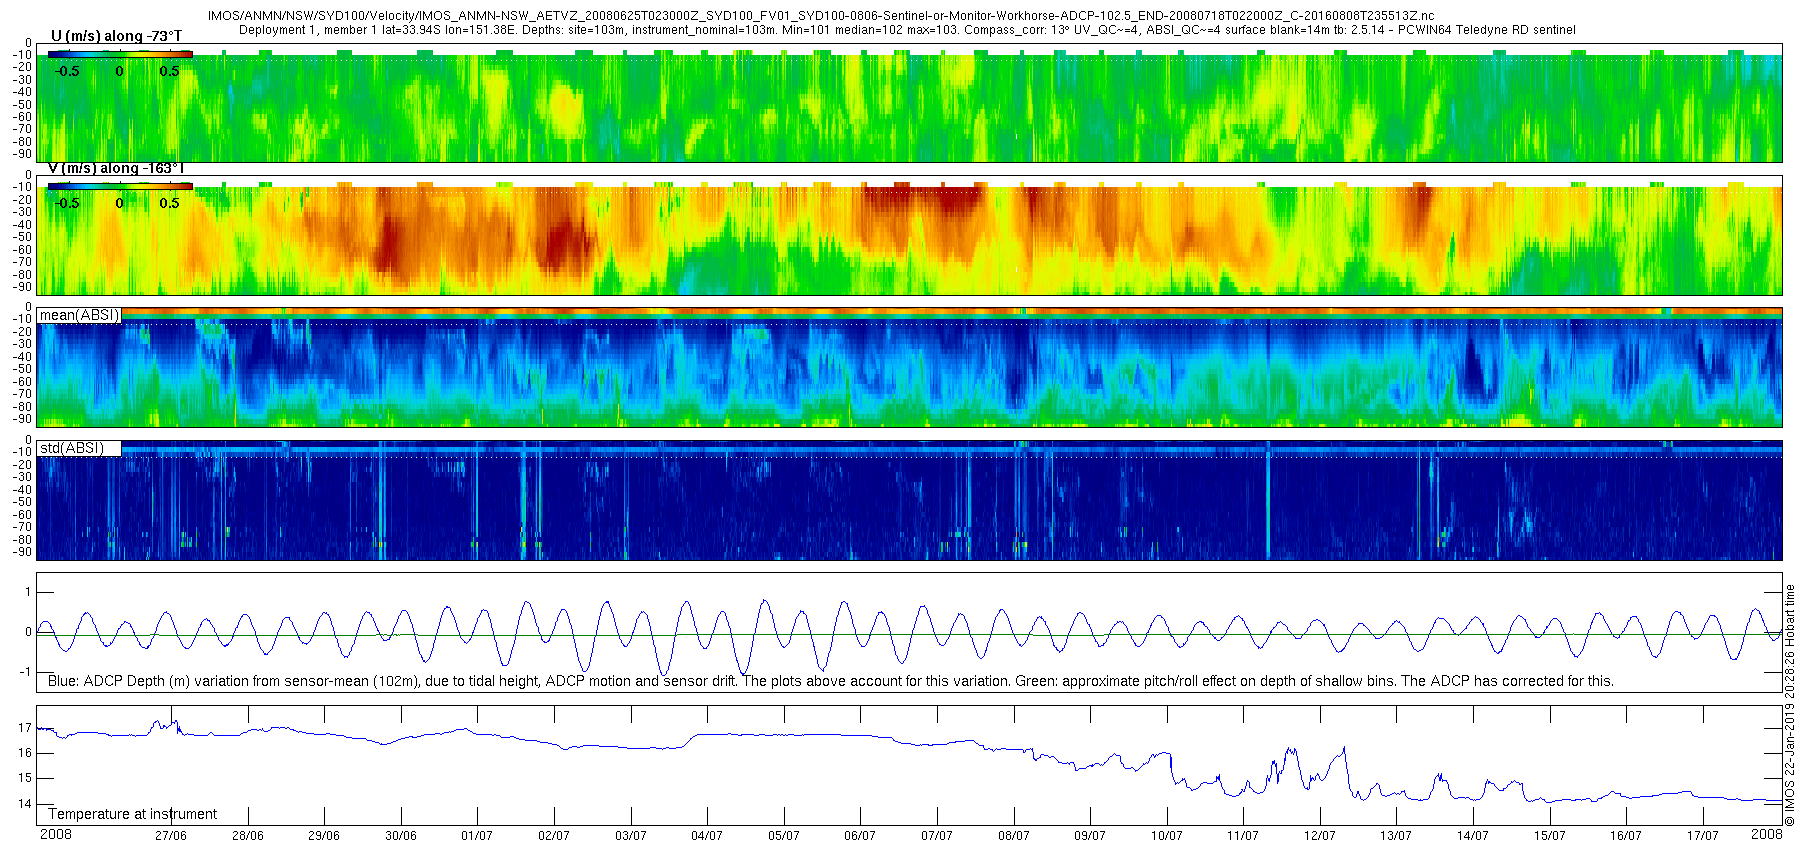Click the U velocity colorbar
This screenshot has height=850, width=1800.
120,54
